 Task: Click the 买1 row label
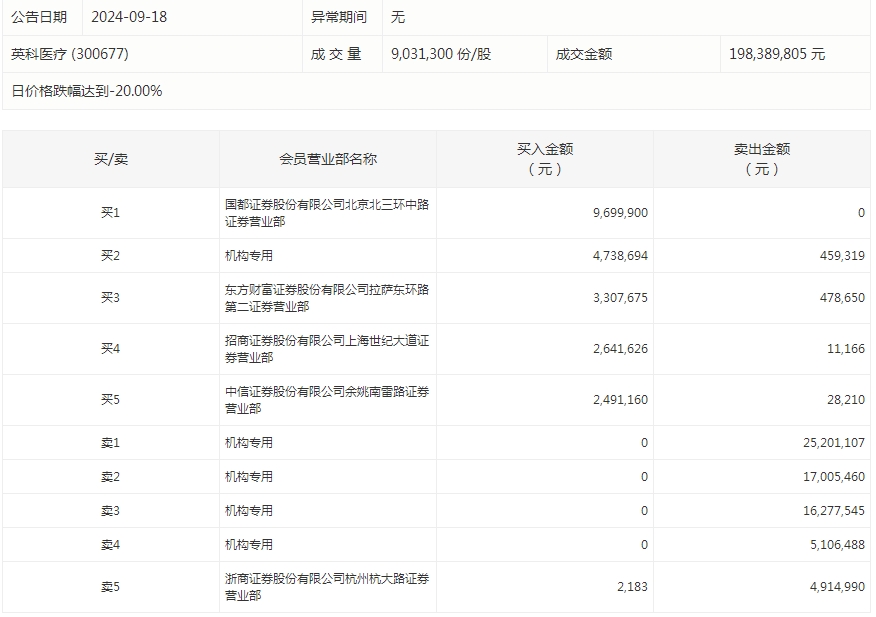[110, 213]
